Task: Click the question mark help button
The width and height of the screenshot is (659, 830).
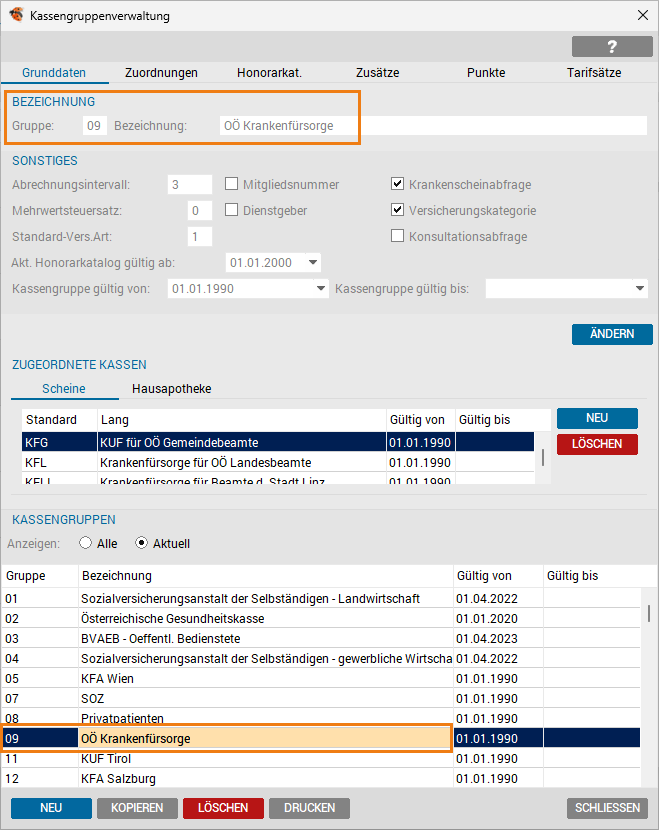Action: click(612, 46)
